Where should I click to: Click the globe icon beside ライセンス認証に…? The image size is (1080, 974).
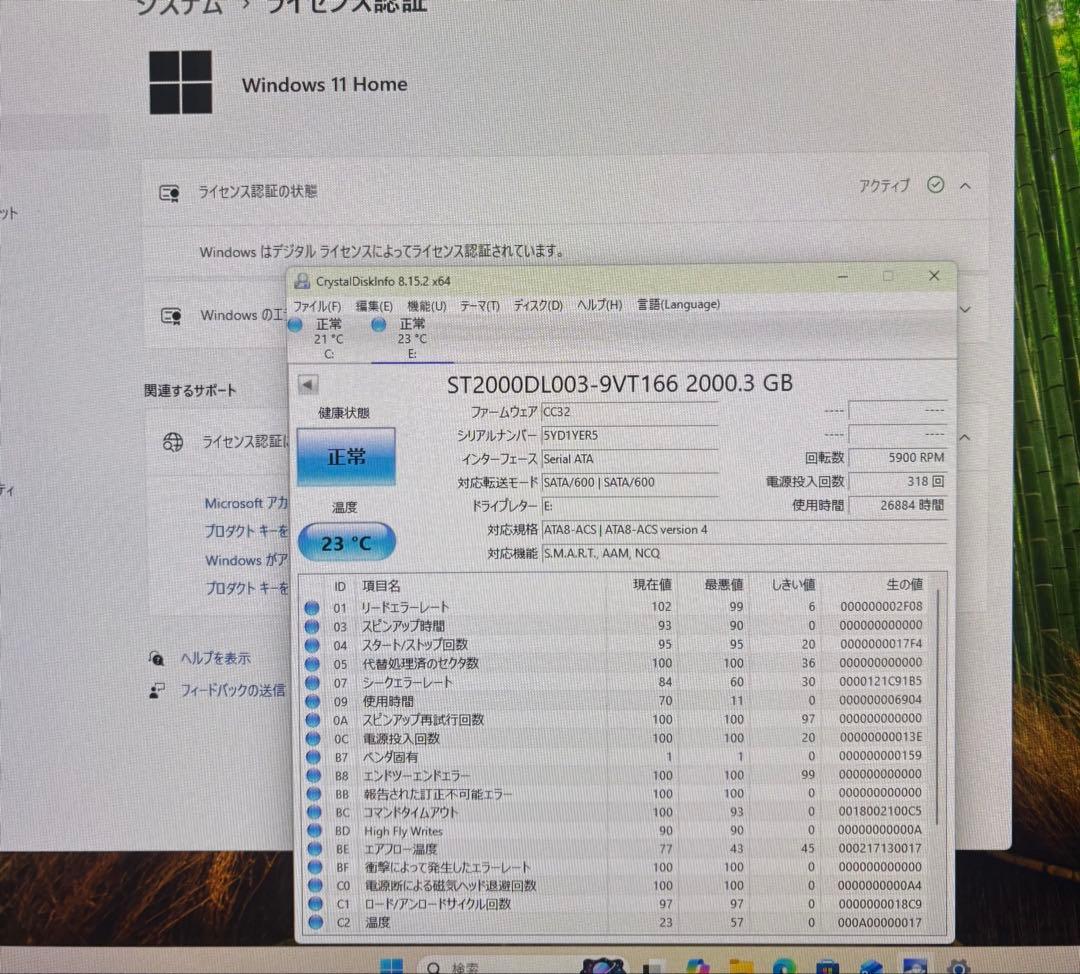click(172, 442)
